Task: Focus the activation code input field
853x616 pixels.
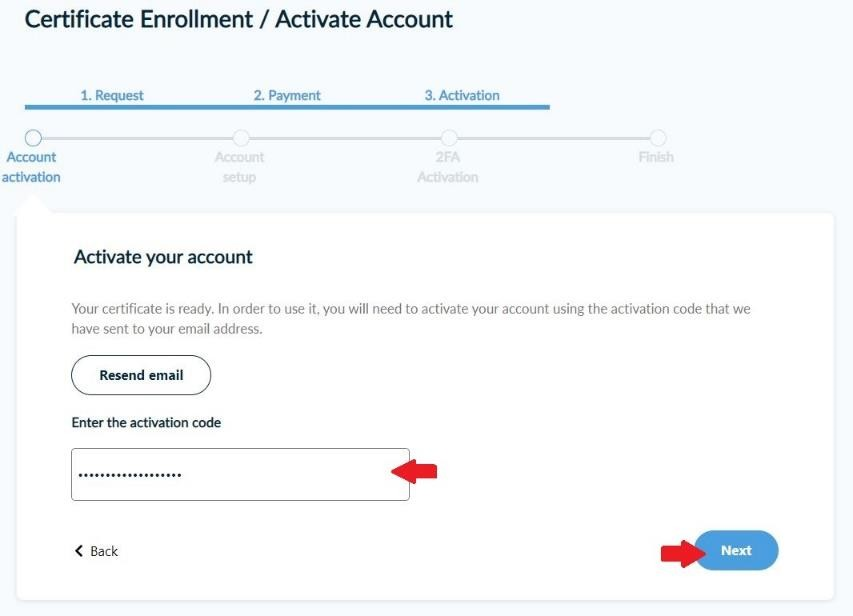Action: click(x=240, y=474)
